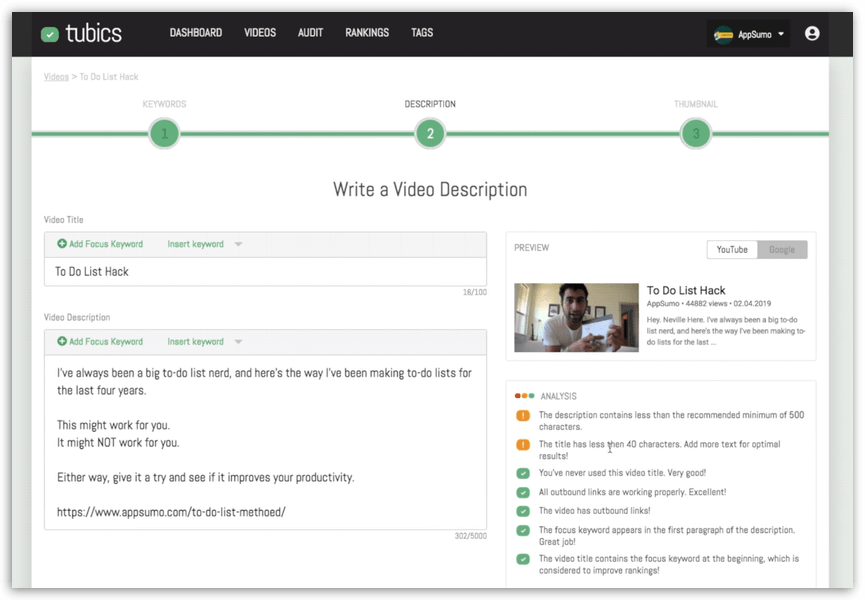Switch preview to Google
Image resolution: width=865 pixels, height=600 pixels.
(782, 249)
